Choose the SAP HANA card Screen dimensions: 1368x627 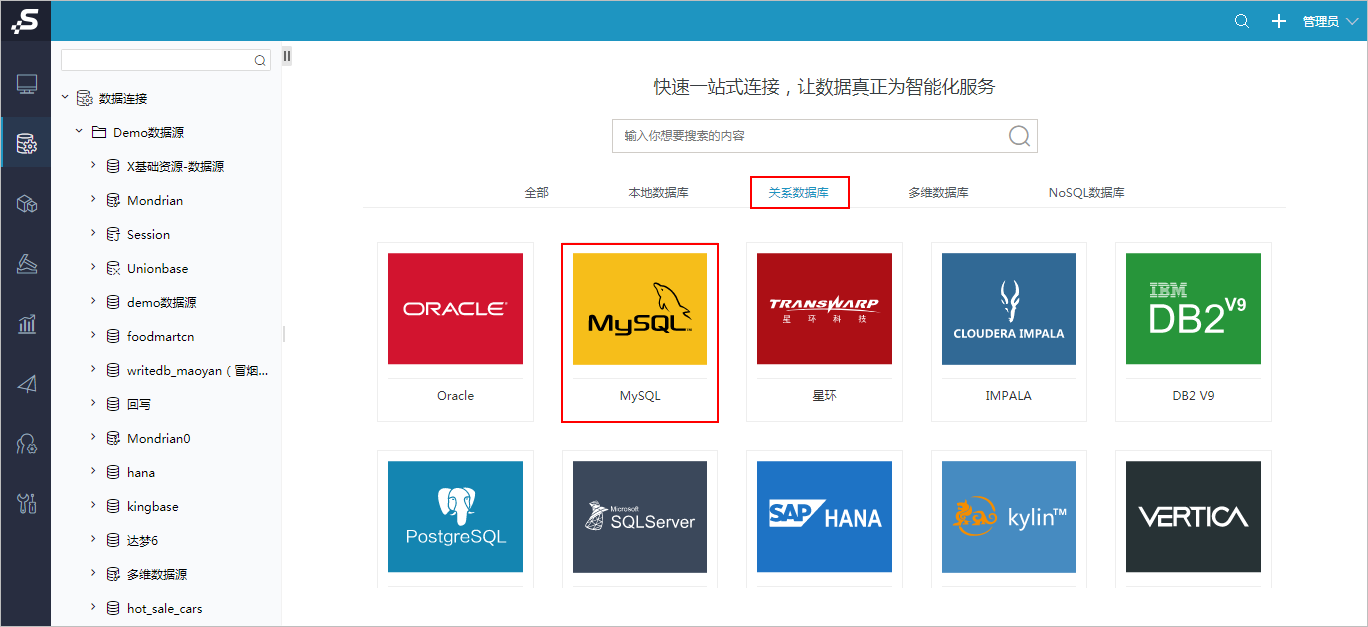pyautogui.click(x=824, y=518)
